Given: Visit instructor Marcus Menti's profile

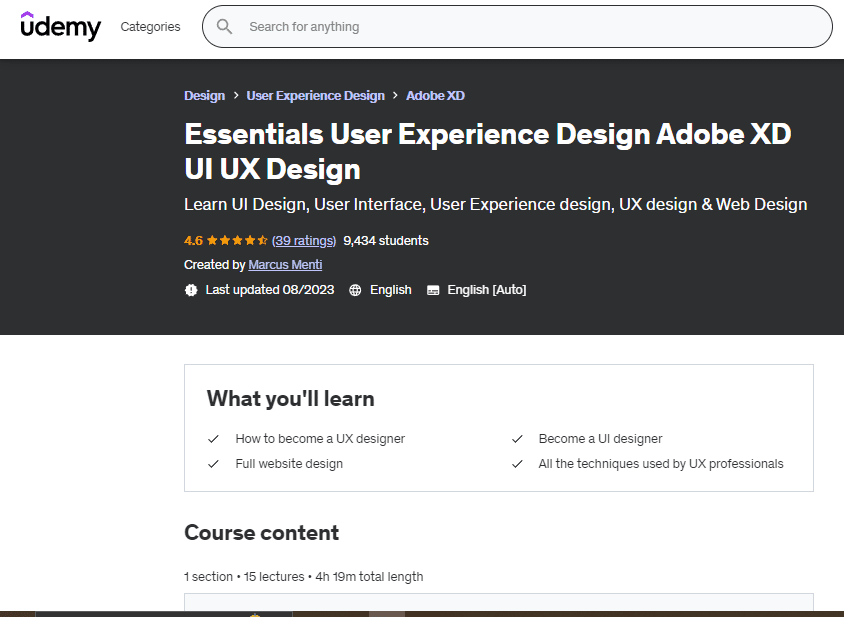Looking at the screenshot, I should [x=285, y=265].
